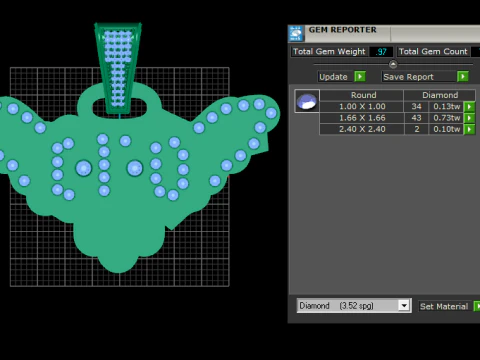Select the left large center gem on pendant

(x=84, y=168)
